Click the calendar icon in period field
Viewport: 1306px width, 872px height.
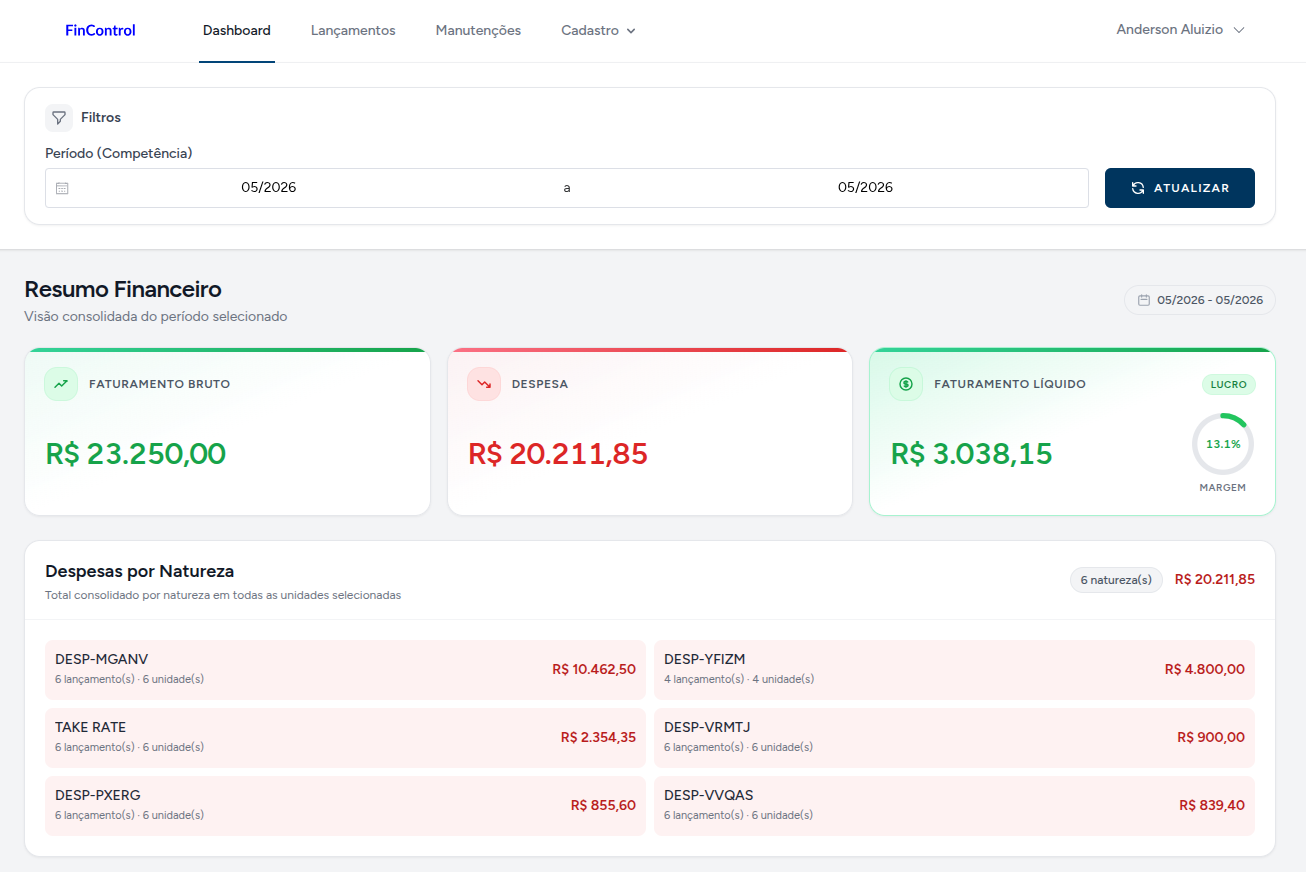(x=62, y=188)
